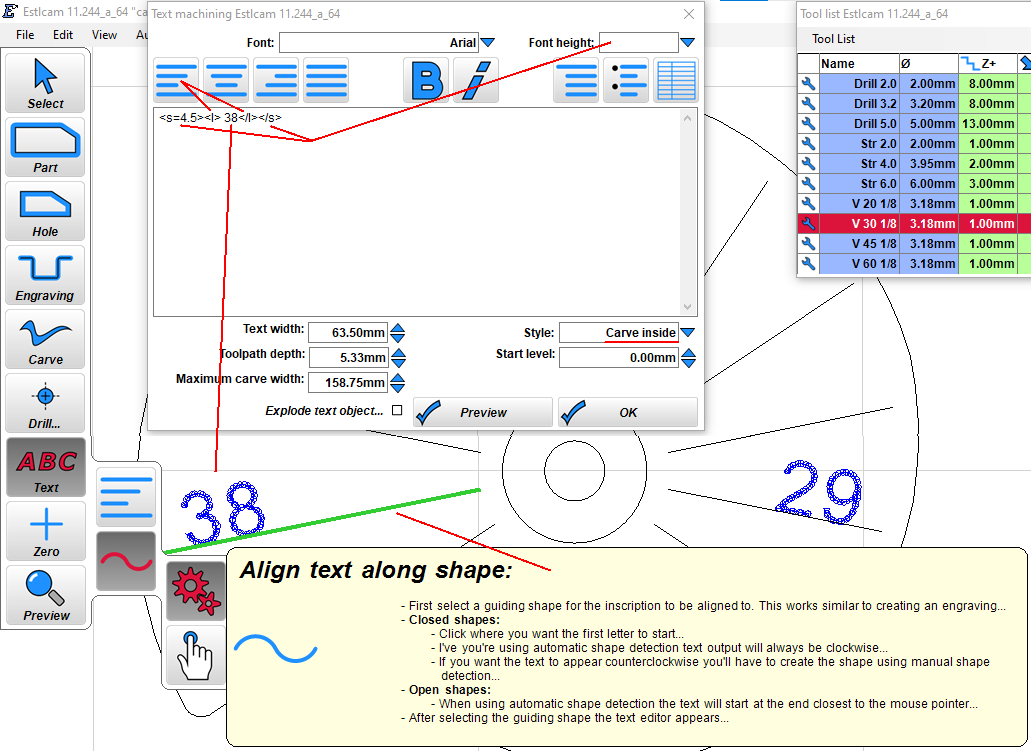The image size is (1031, 751).
Task: Click the Ø diameter column header
Action: pyautogui.click(x=928, y=64)
